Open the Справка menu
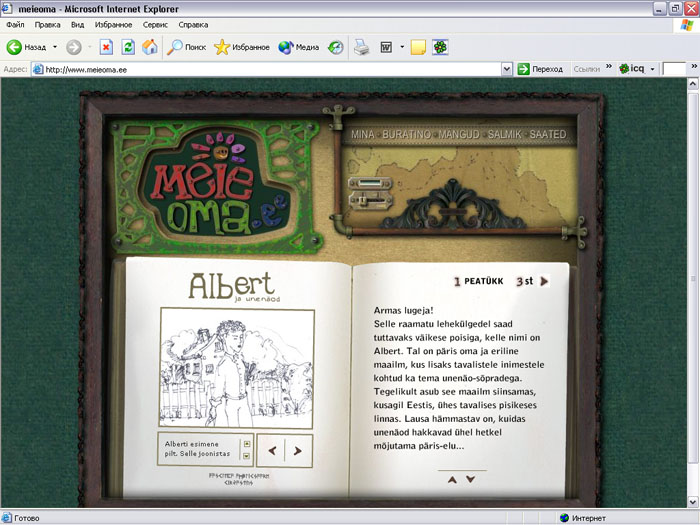The width and height of the screenshot is (700, 525). (193, 25)
